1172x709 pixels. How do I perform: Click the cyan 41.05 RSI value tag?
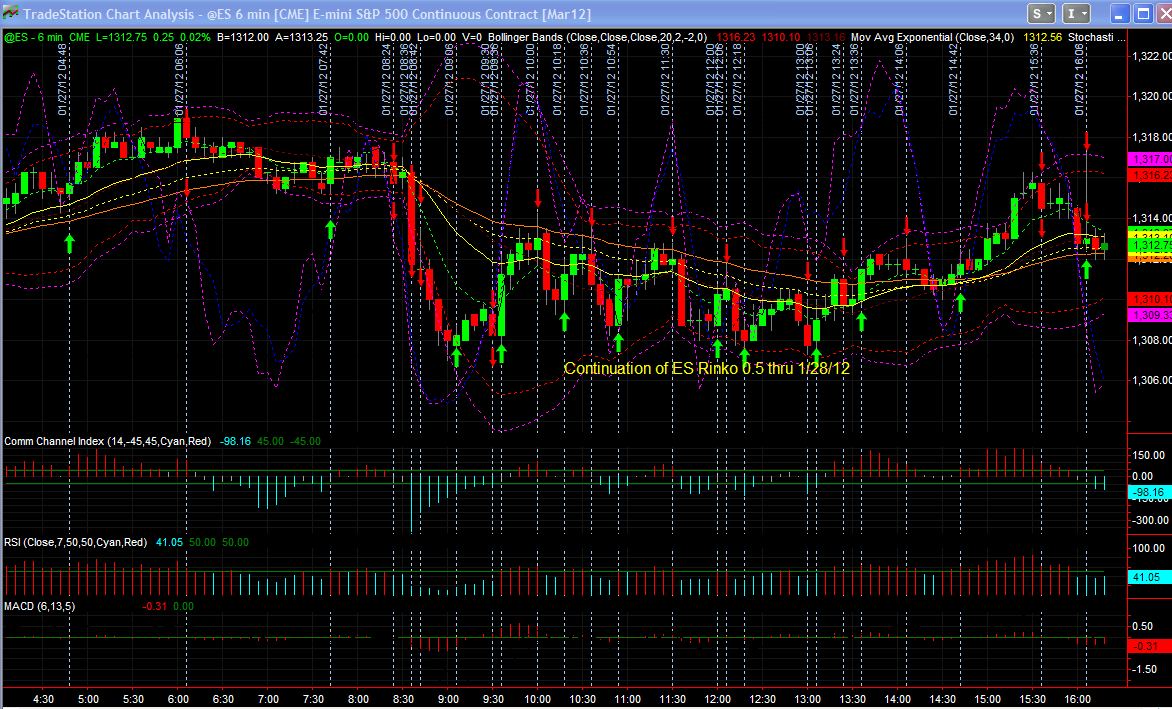click(1150, 578)
